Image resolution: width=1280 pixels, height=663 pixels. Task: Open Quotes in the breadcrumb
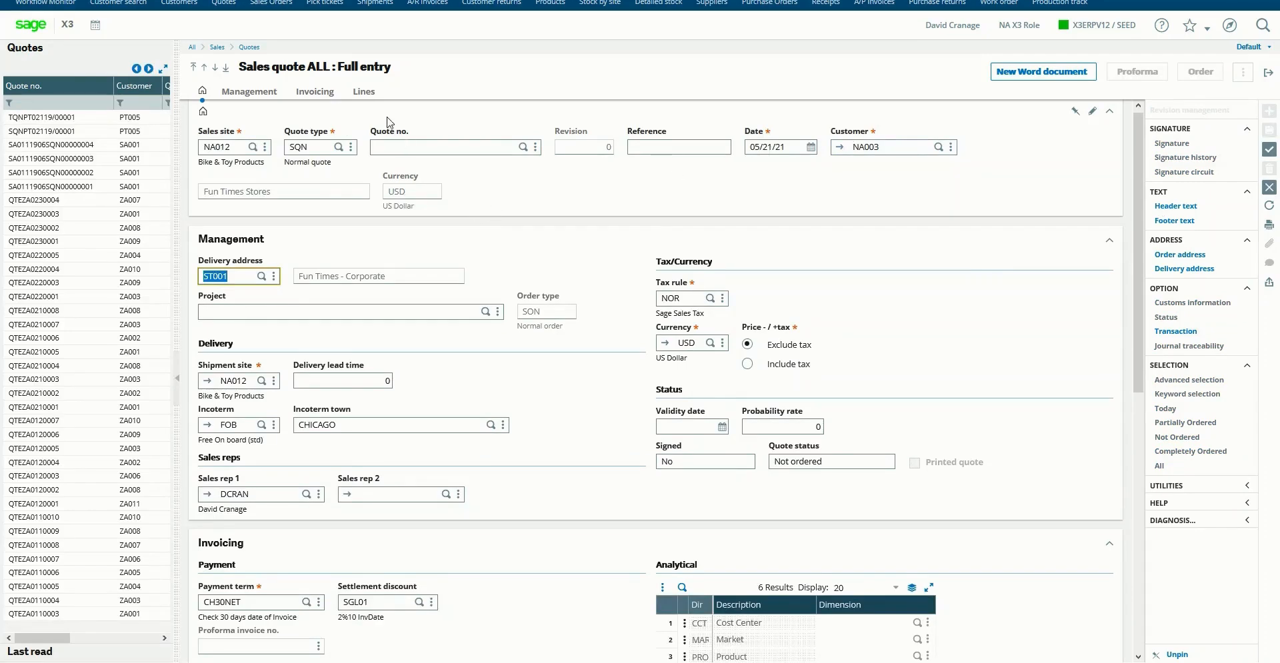coord(249,47)
